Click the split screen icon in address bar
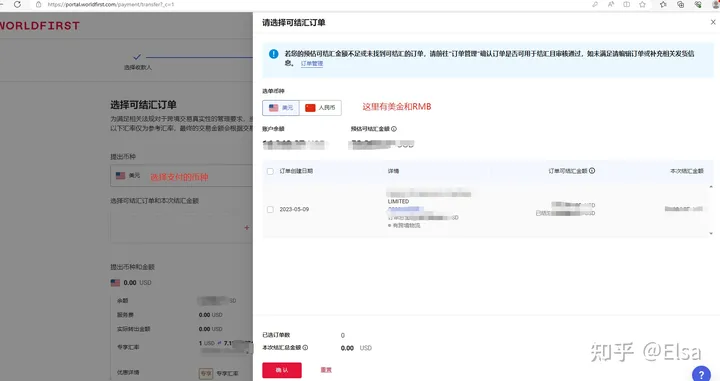Viewport: 720px width, 381px height. 626,4
